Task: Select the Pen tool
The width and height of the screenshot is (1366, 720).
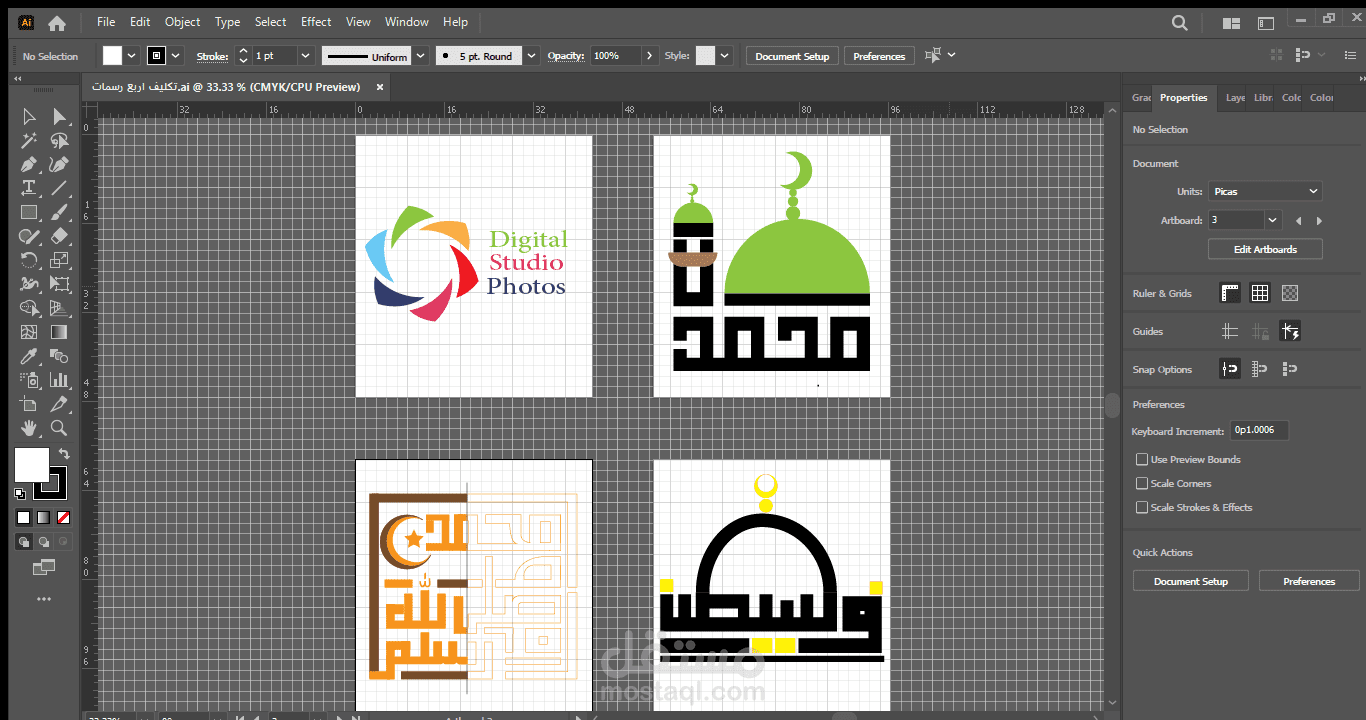Action: (29, 165)
